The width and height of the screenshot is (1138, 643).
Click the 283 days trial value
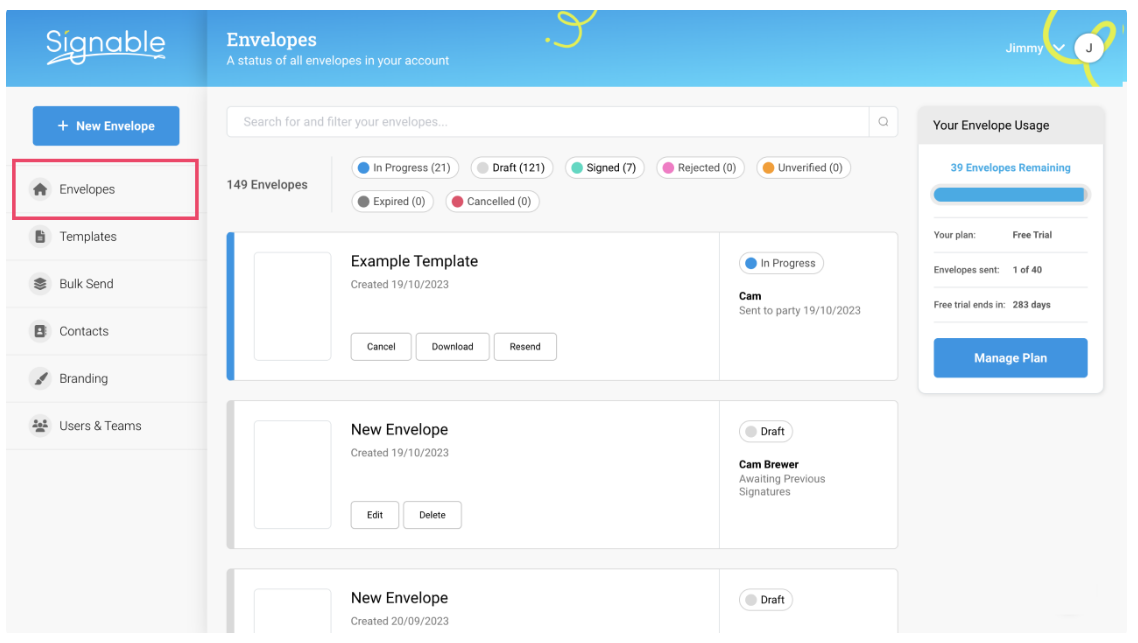(x=1031, y=305)
